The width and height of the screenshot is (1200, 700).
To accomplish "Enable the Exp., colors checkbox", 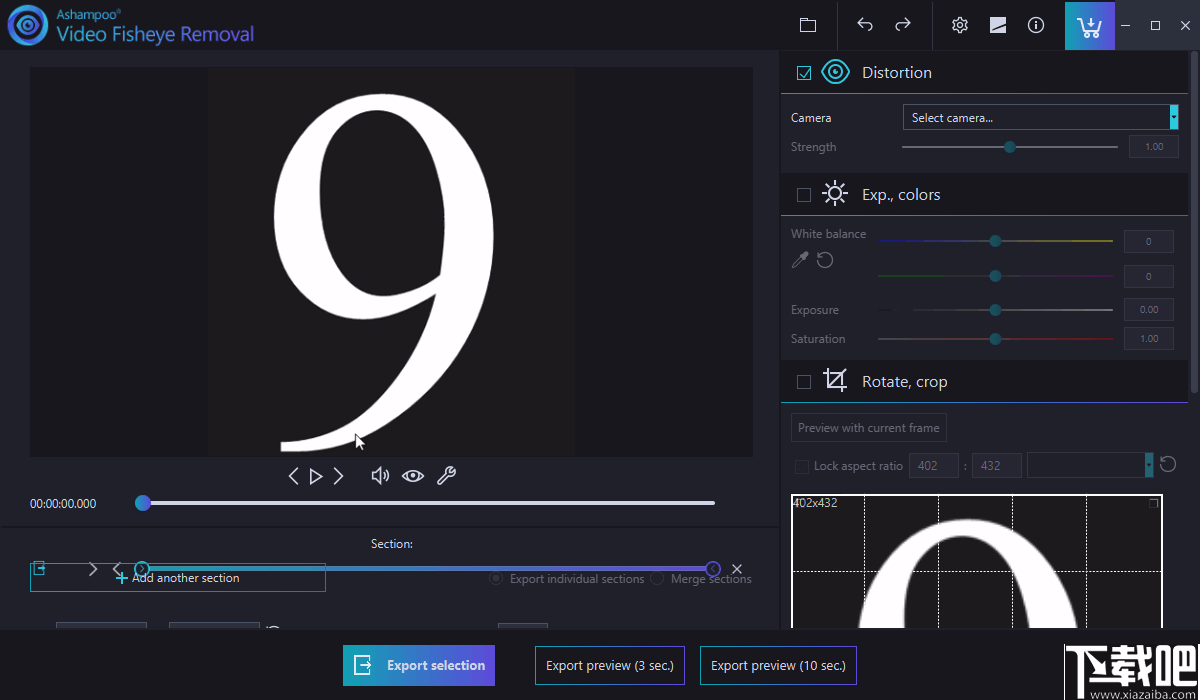I will pos(804,195).
